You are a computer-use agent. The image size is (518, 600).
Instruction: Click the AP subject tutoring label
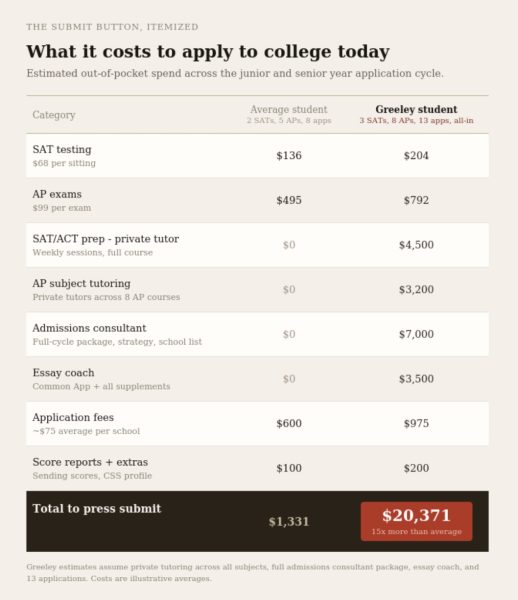click(81, 284)
